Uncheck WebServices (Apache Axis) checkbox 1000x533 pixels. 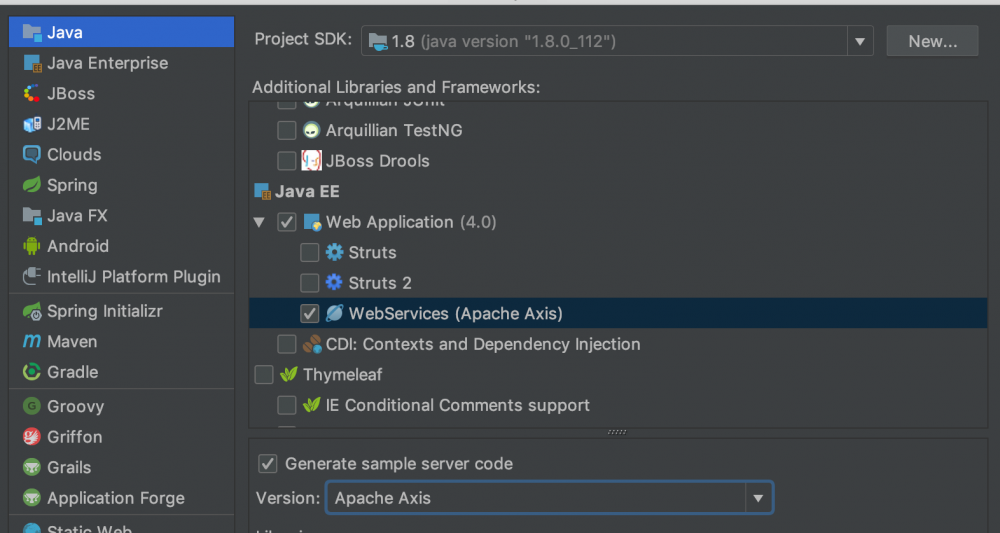(x=309, y=313)
